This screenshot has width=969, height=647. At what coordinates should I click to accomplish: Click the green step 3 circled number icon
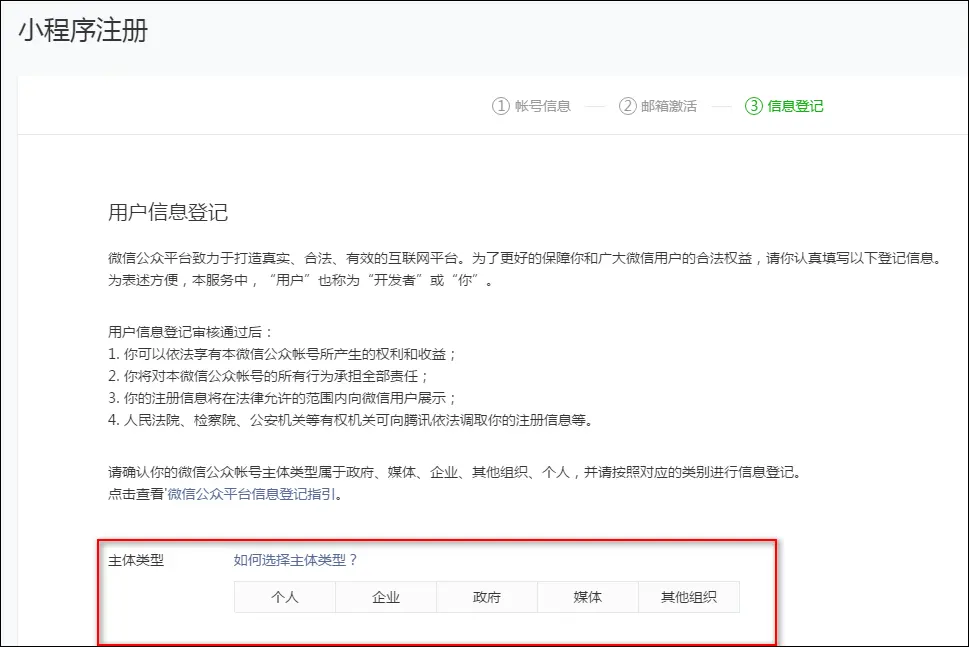click(x=754, y=106)
